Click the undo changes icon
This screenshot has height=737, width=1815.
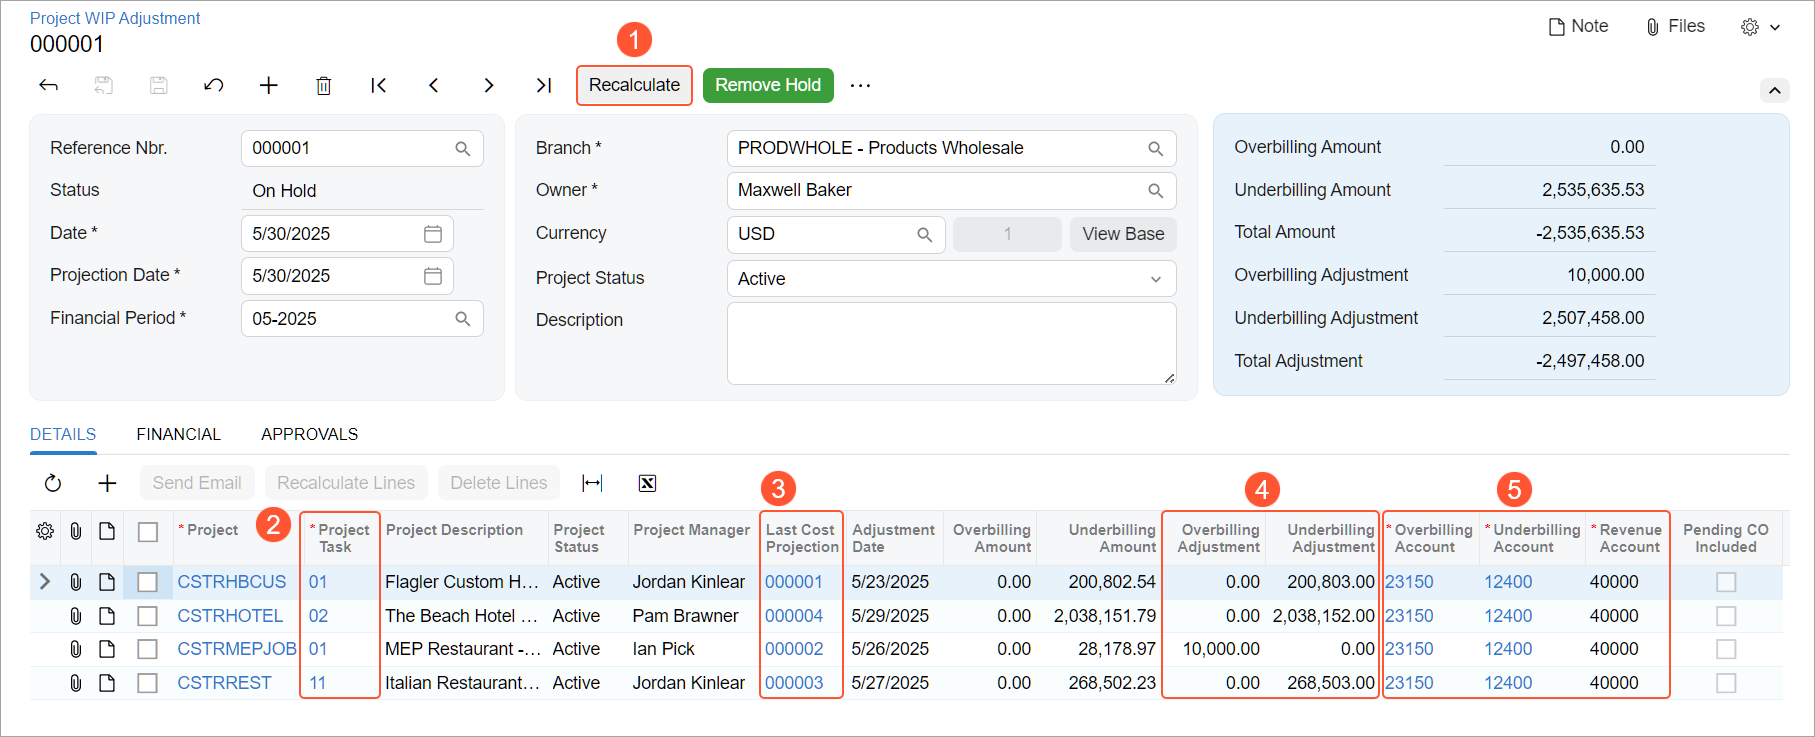tap(213, 86)
